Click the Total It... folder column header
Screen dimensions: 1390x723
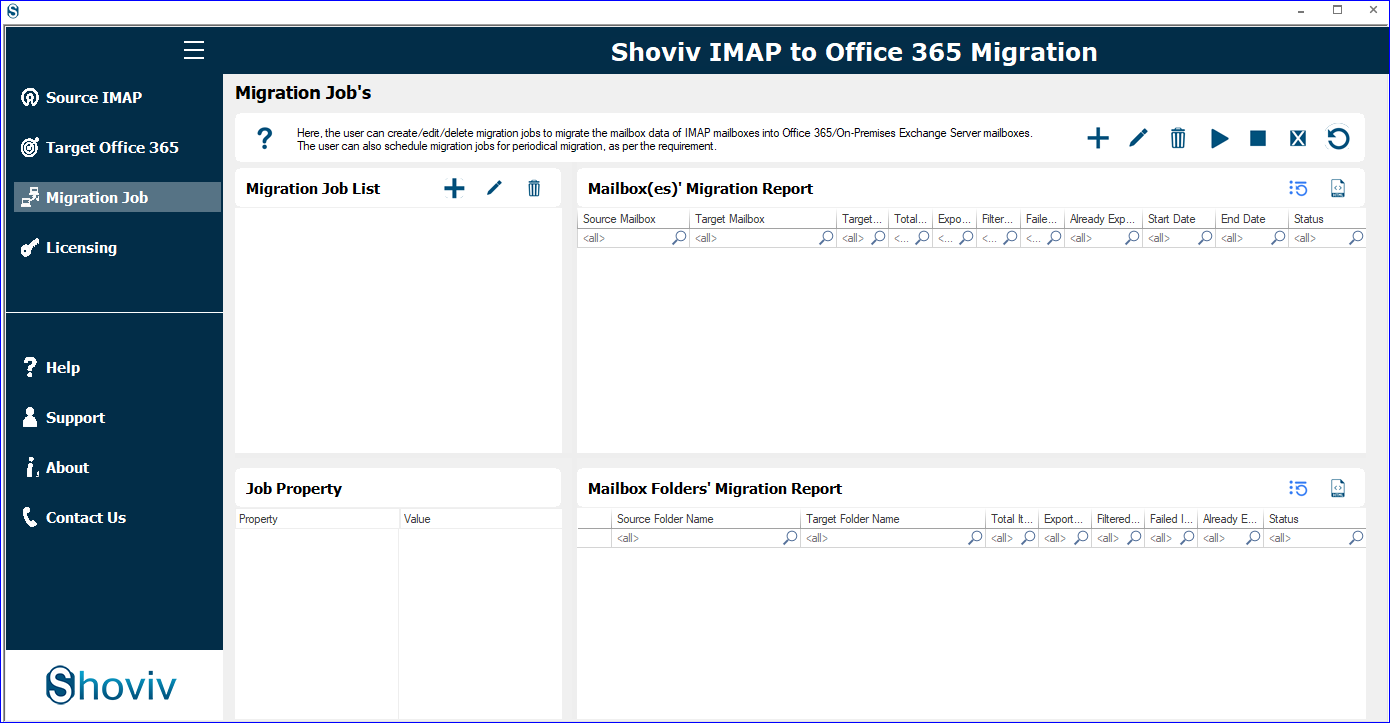pos(1012,519)
